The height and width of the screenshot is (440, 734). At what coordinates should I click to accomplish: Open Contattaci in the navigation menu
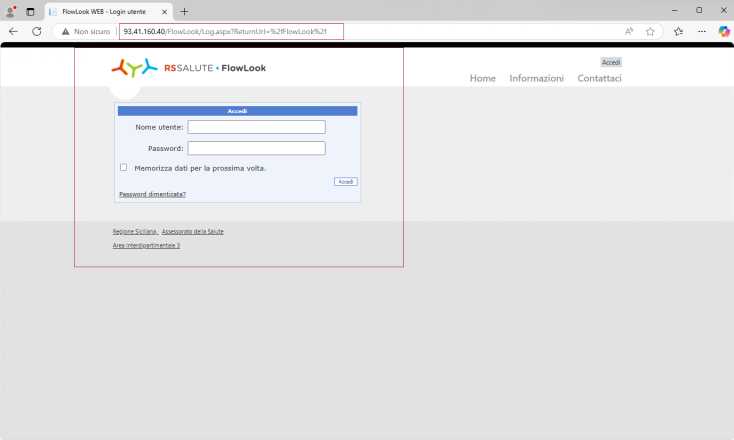[599, 78]
